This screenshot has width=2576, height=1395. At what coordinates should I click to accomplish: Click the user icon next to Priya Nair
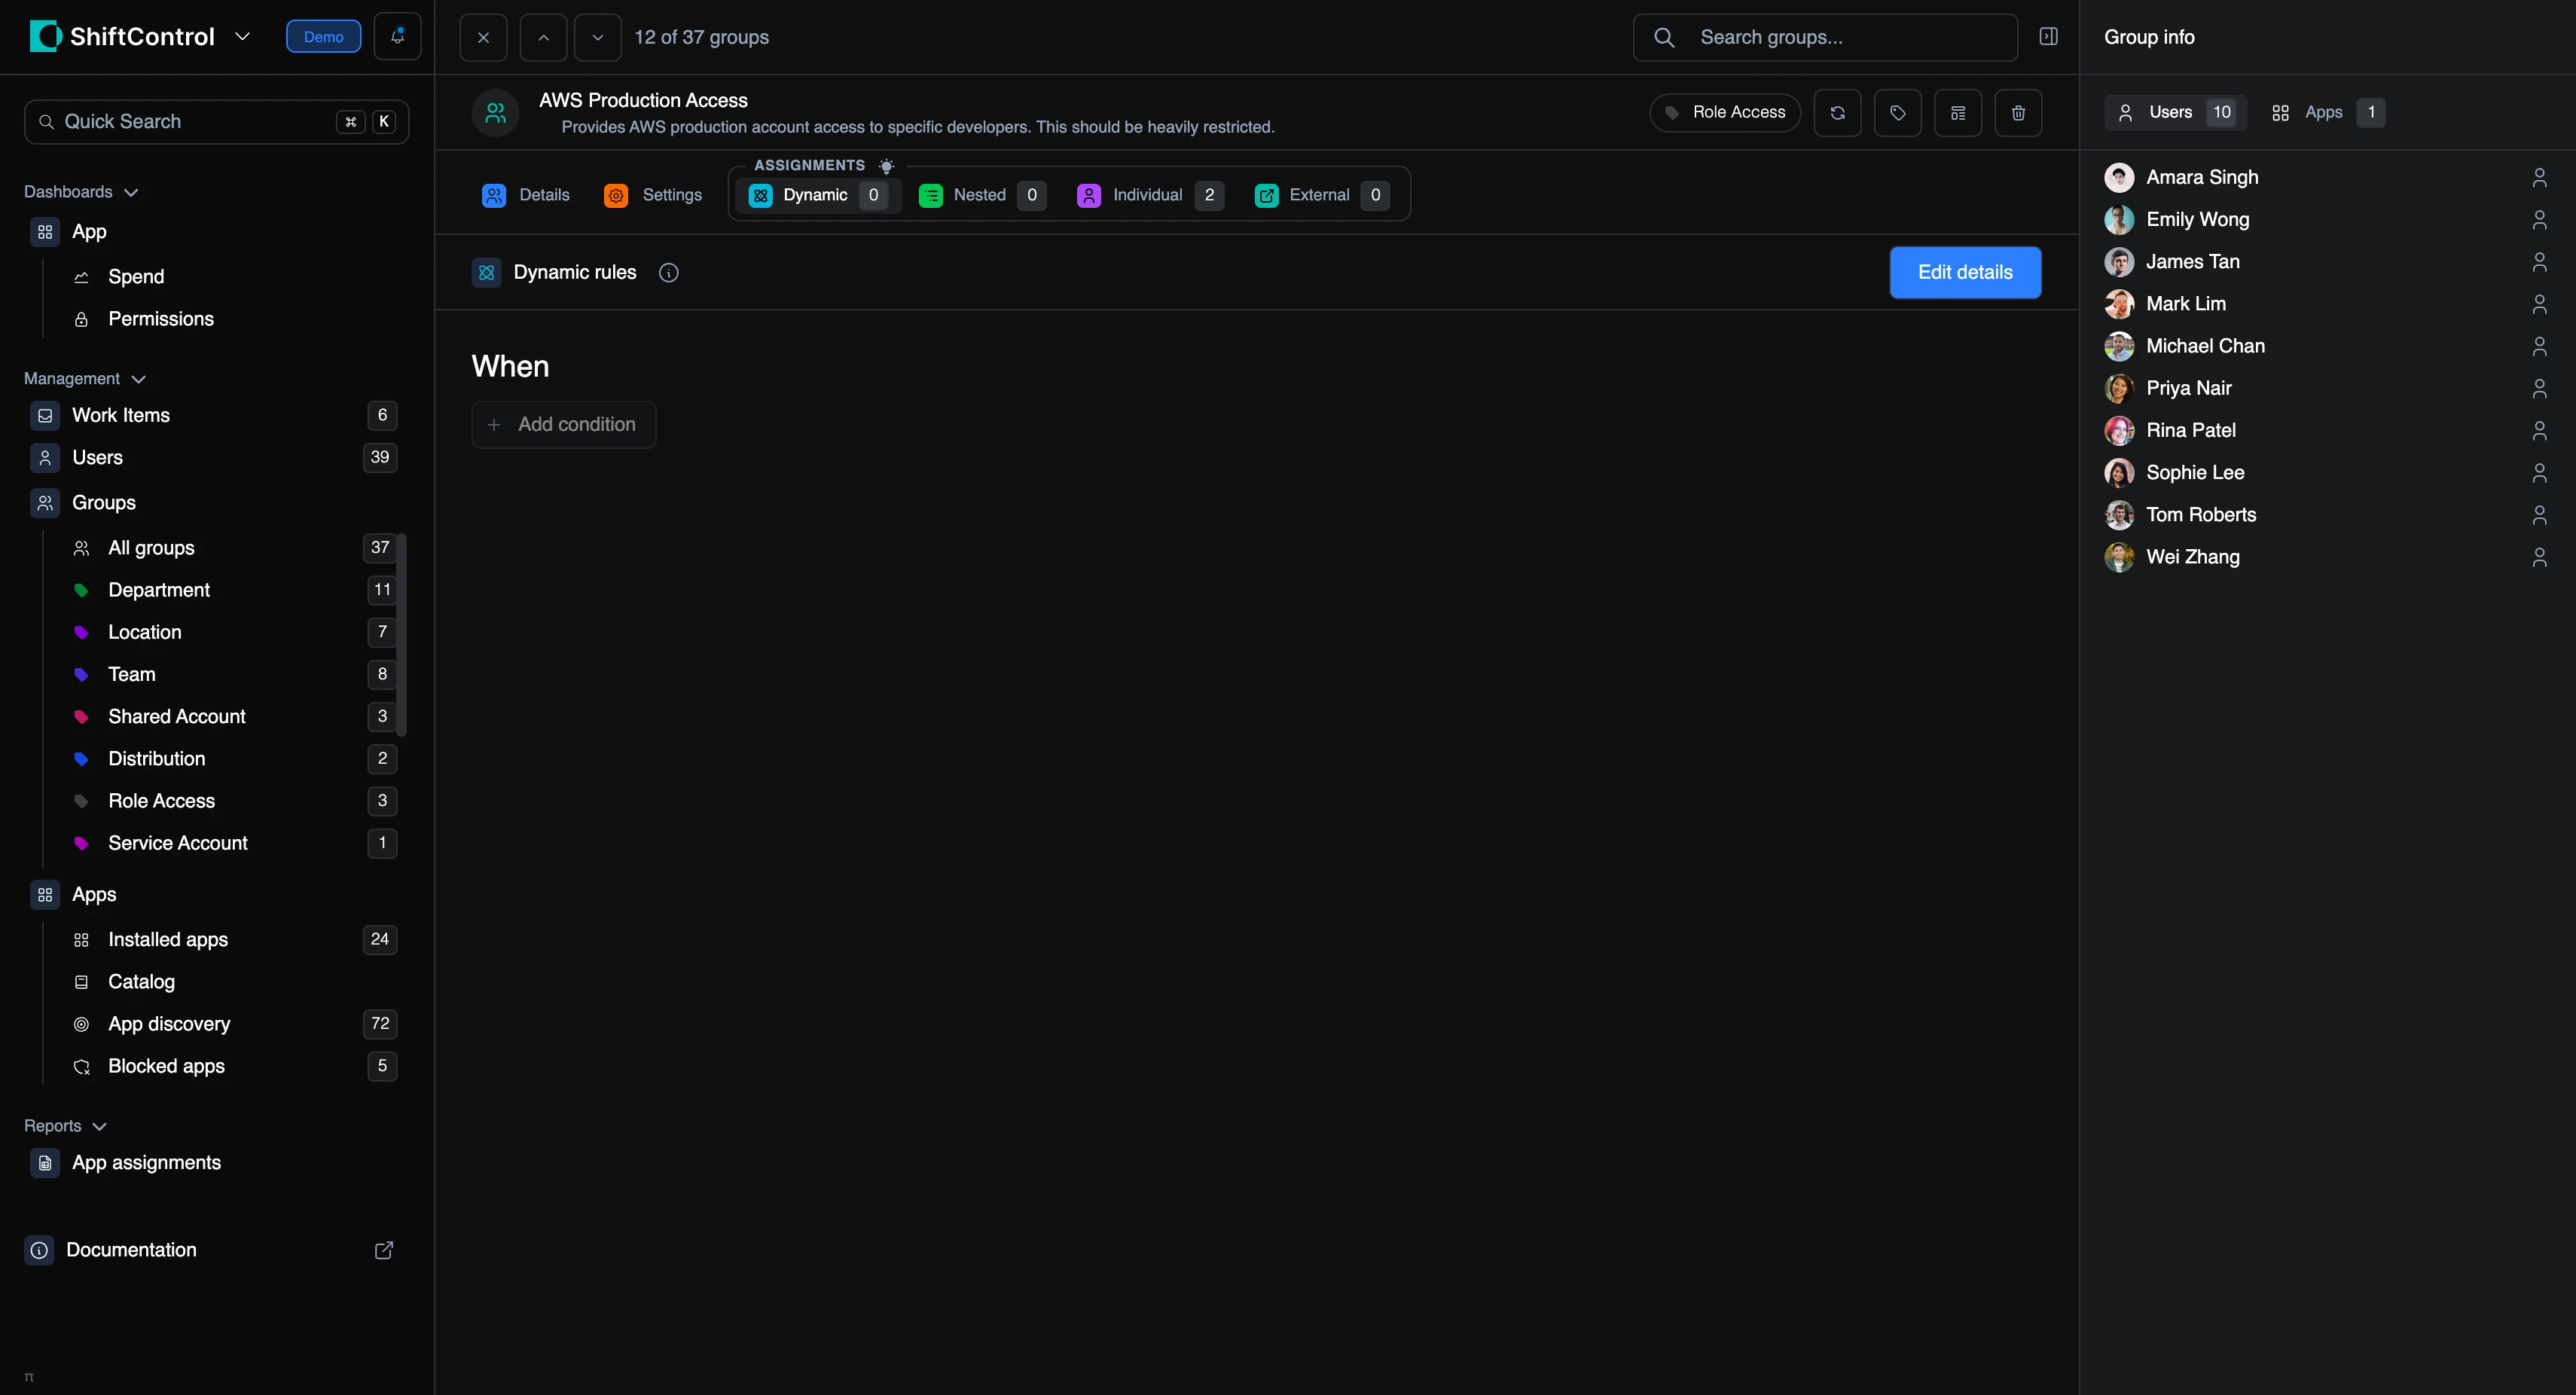click(2539, 388)
